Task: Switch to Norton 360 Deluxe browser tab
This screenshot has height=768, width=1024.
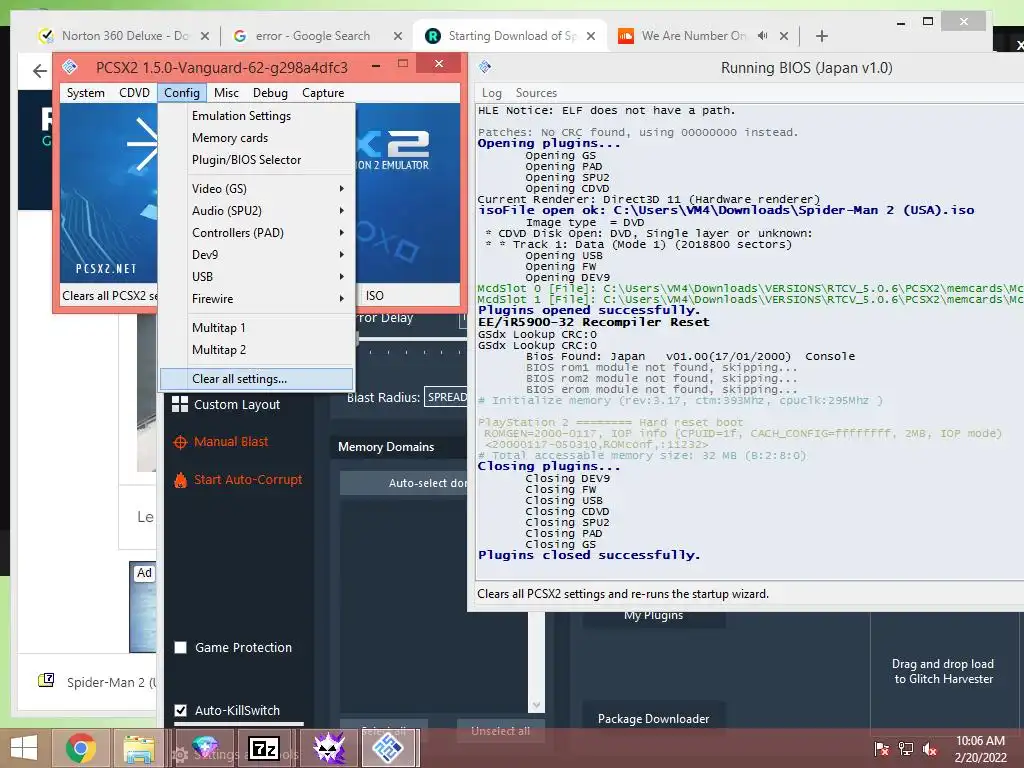Action: (x=124, y=36)
